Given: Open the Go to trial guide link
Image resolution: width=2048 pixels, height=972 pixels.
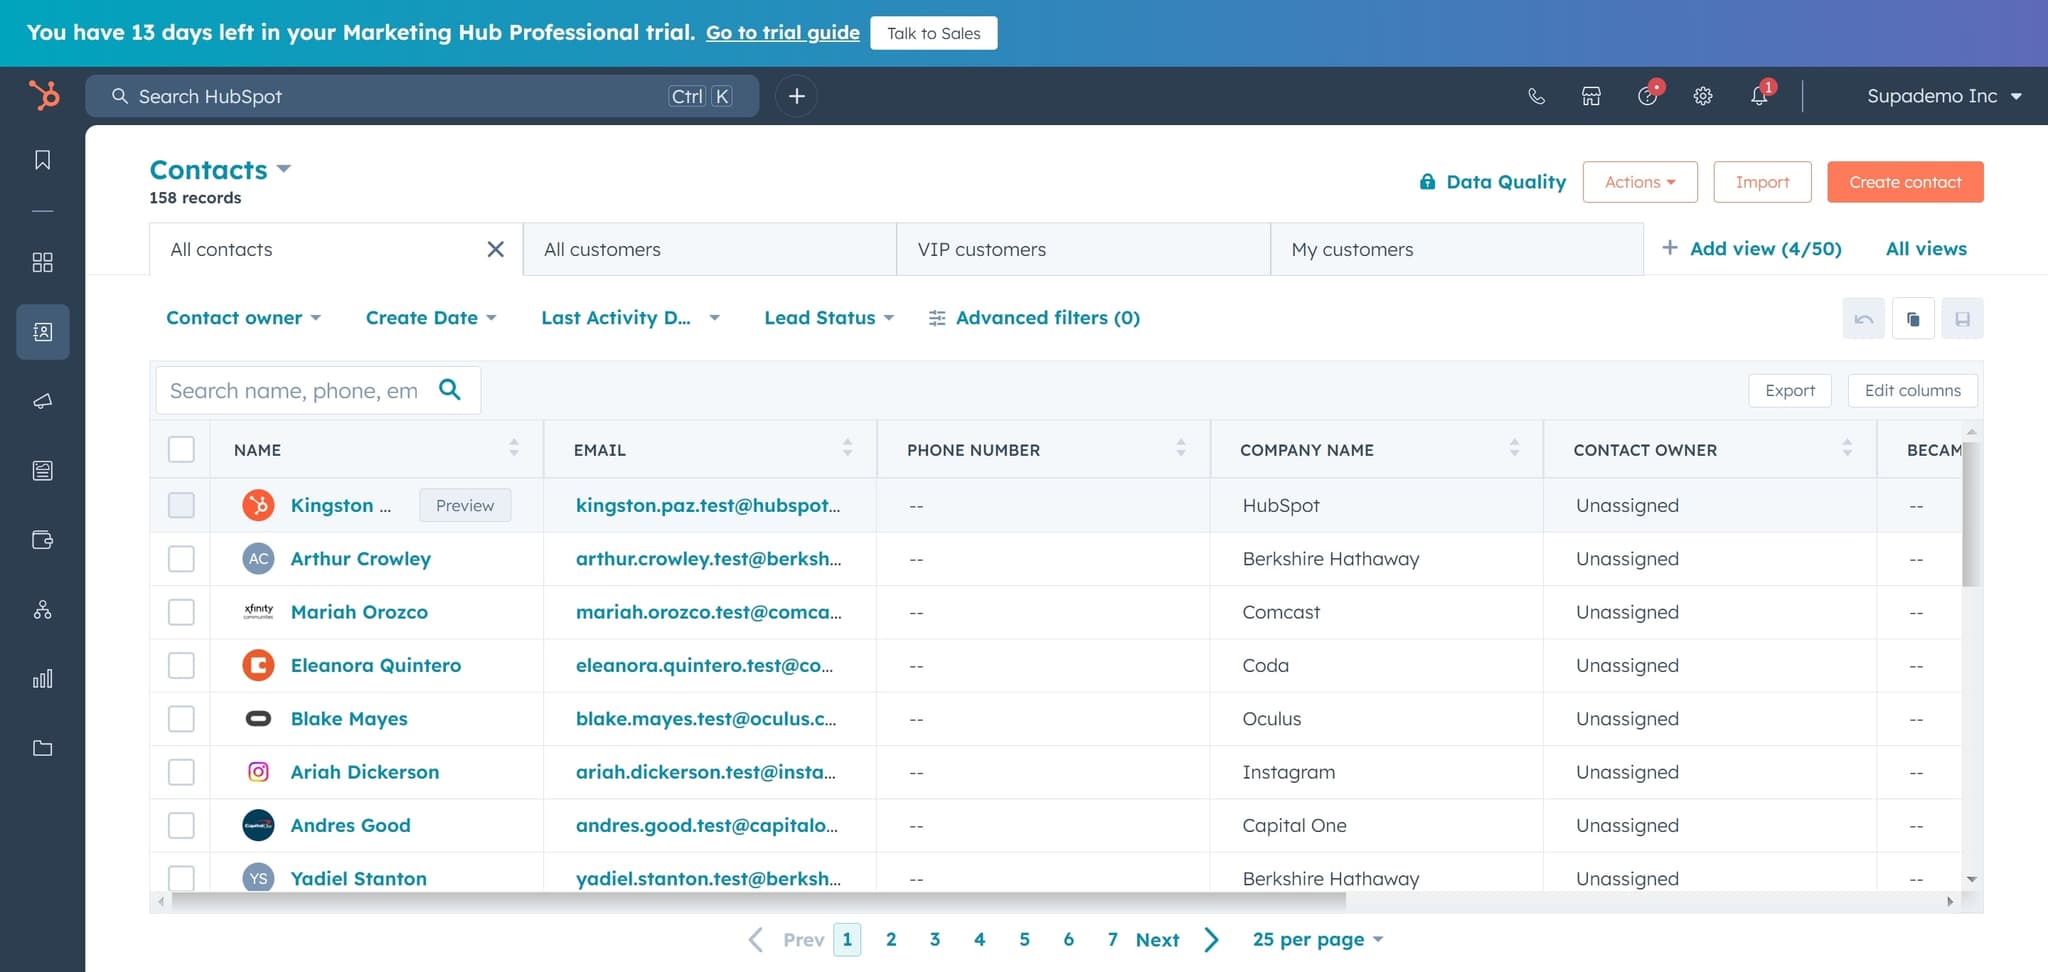Looking at the screenshot, I should point(782,32).
